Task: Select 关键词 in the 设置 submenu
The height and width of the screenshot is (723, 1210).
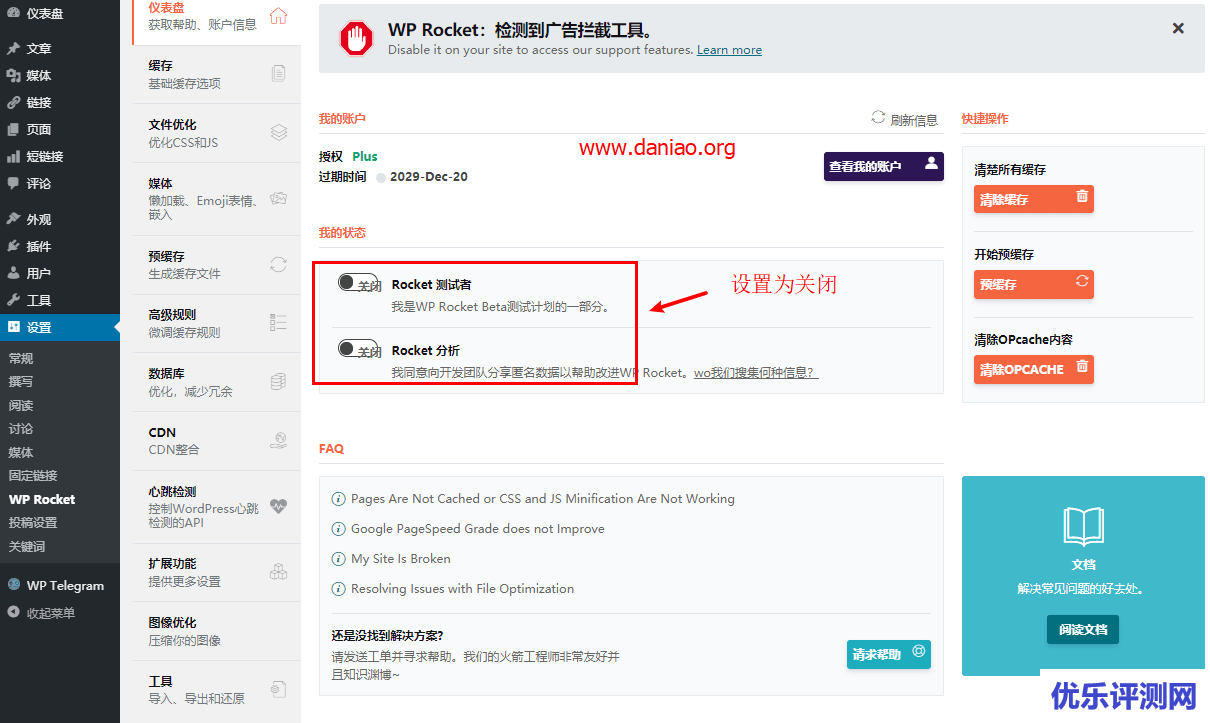Action: point(27,546)
